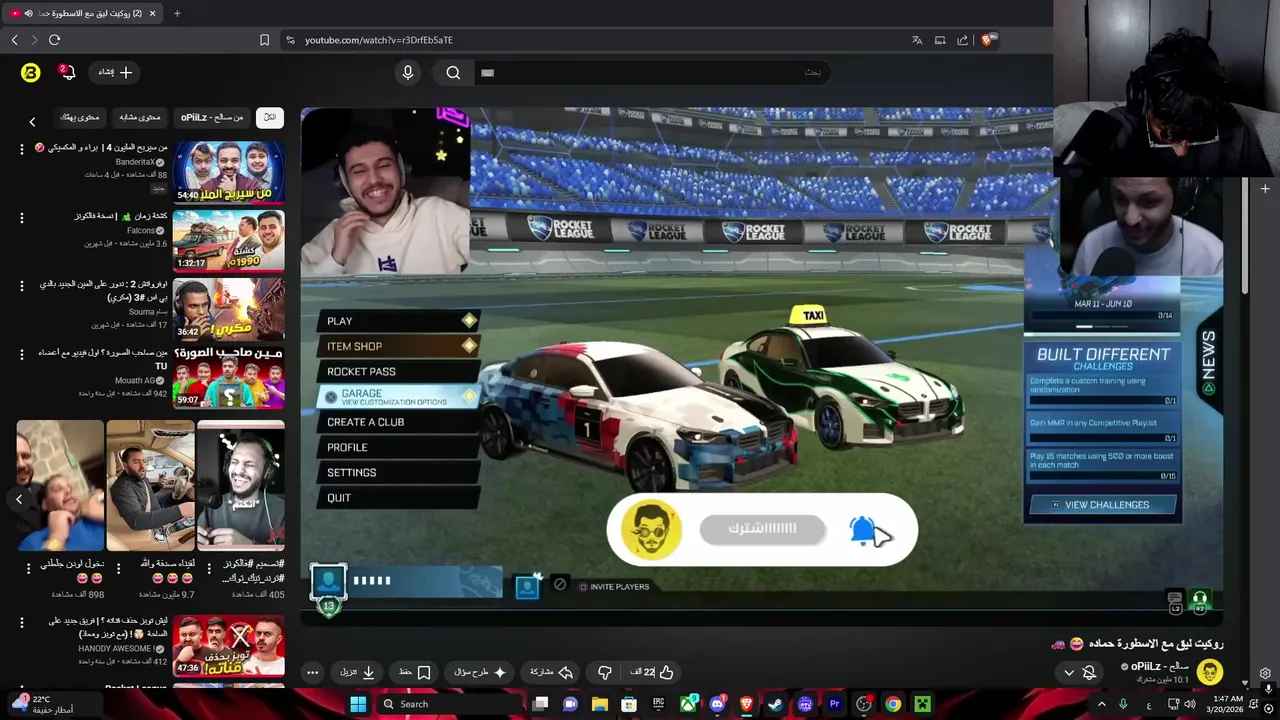Image resolution: width=1280 pixels, height=720 pixels.
Task: Save video with the حفظ button
Action: [x=414, y=672]
